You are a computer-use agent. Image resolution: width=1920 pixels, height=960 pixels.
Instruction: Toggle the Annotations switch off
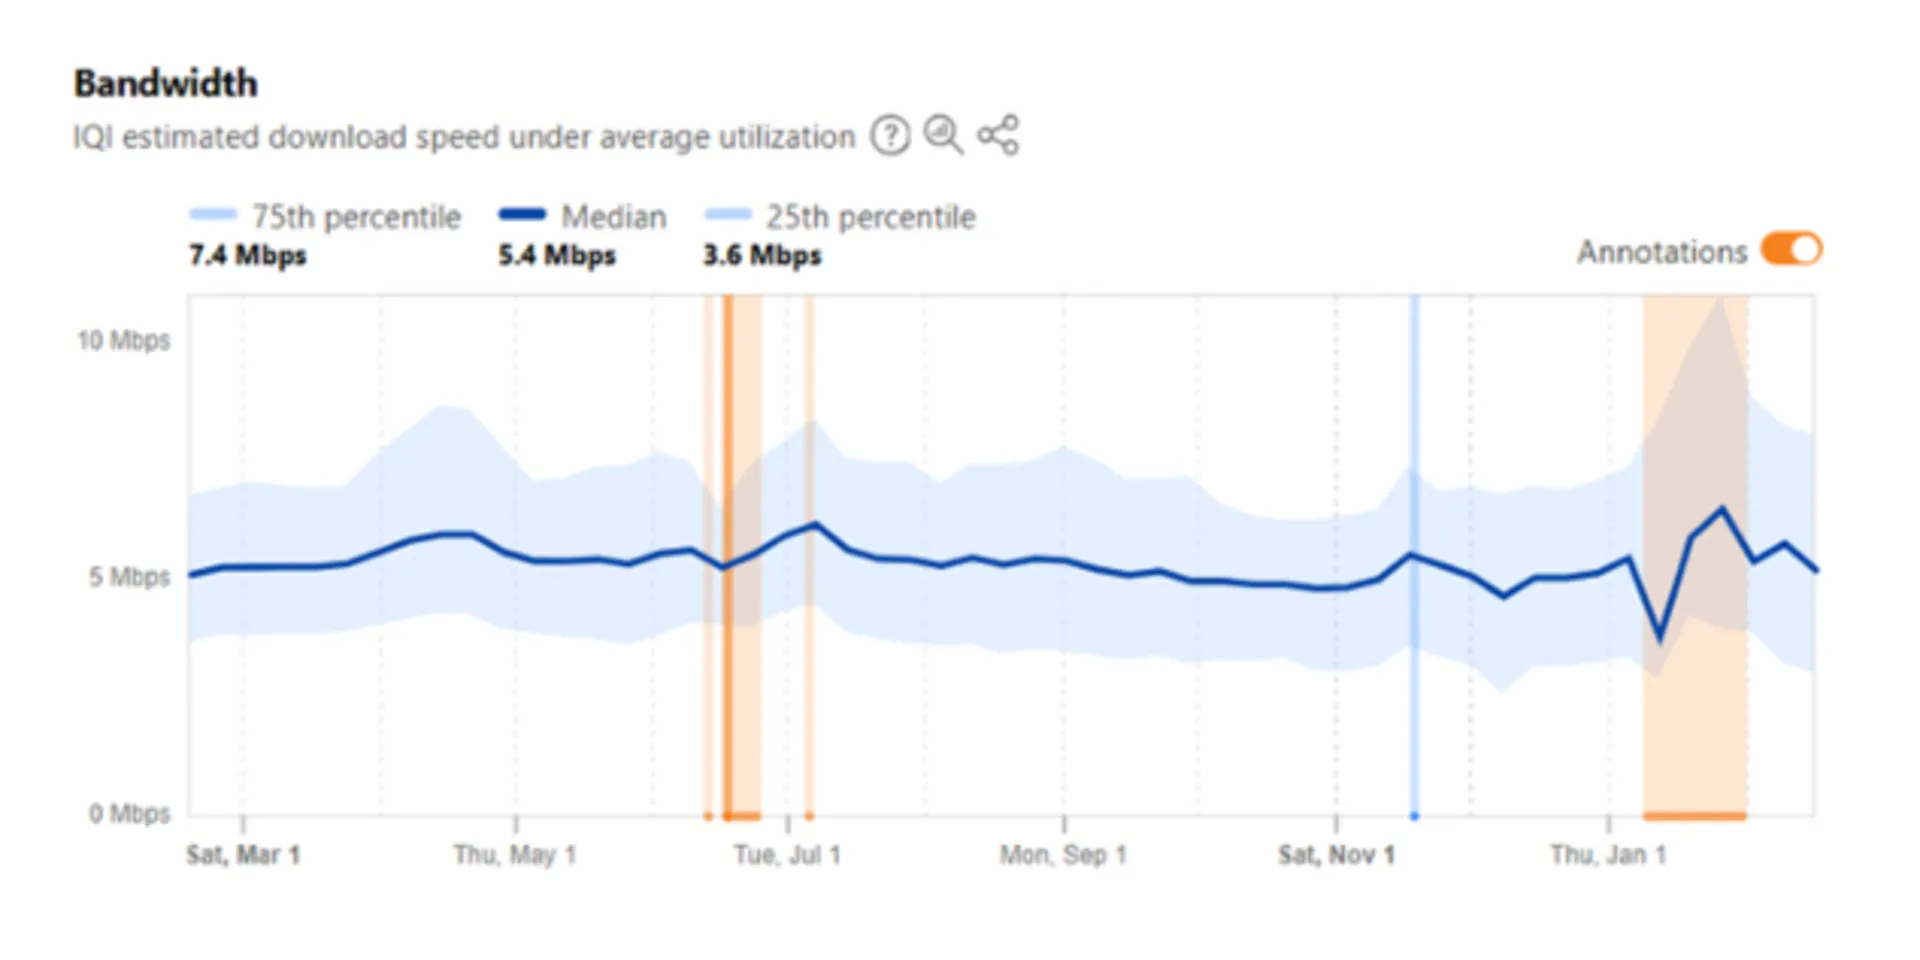(x=1791, y=250)
